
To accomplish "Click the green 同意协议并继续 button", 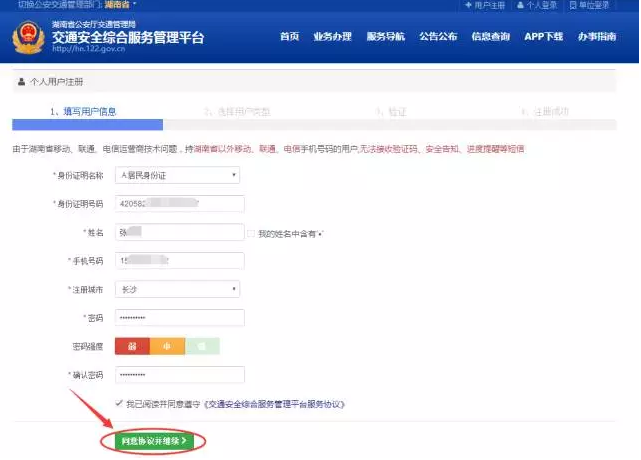I will click(153, 441).
